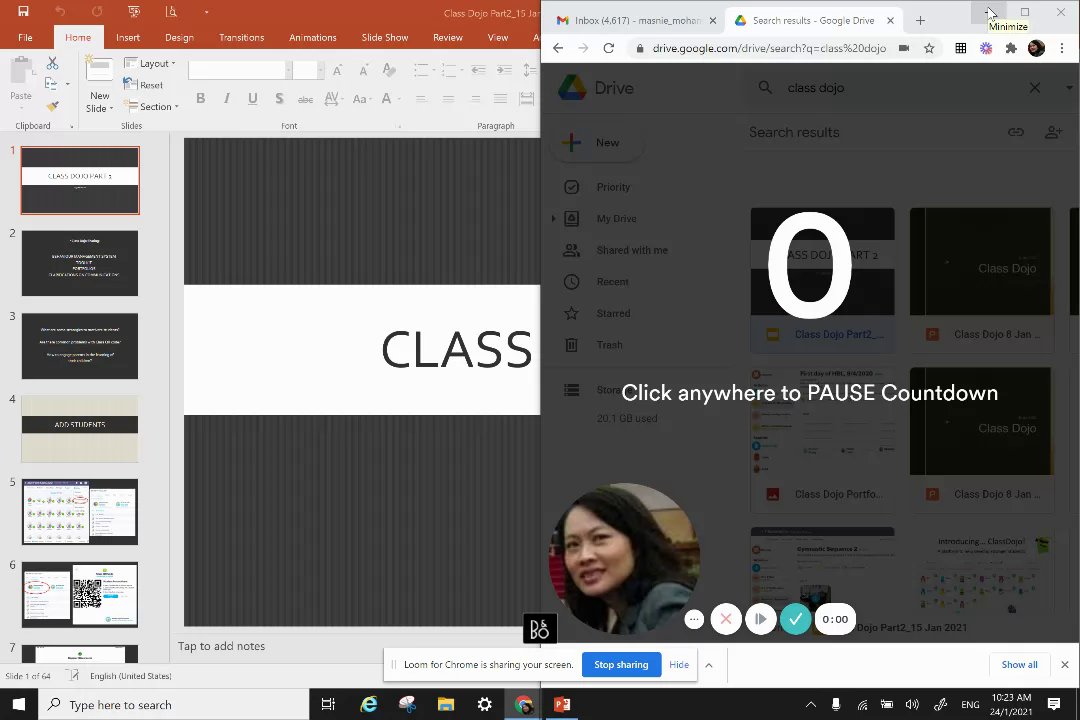Switch to the Insert ribbon tab
Viewport: 1080px width, 720px height.
pyautogui.click(x=128, y=37)
